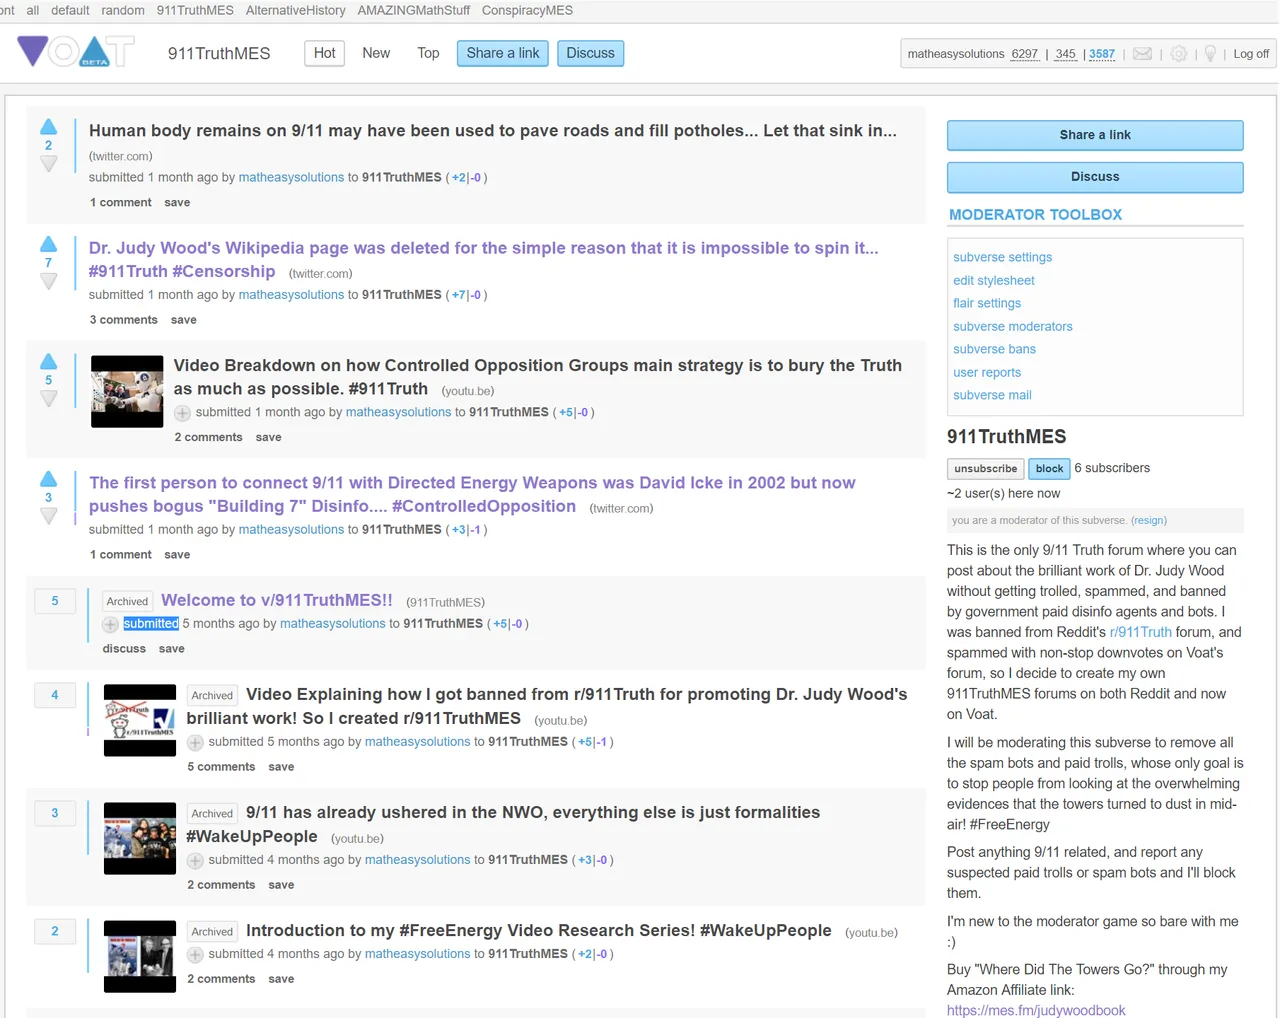Open thumbnail of Video Breakdown Controlled Opposition post
This screenshot has height=1018, width=1280.
click(x=127, y=392)
